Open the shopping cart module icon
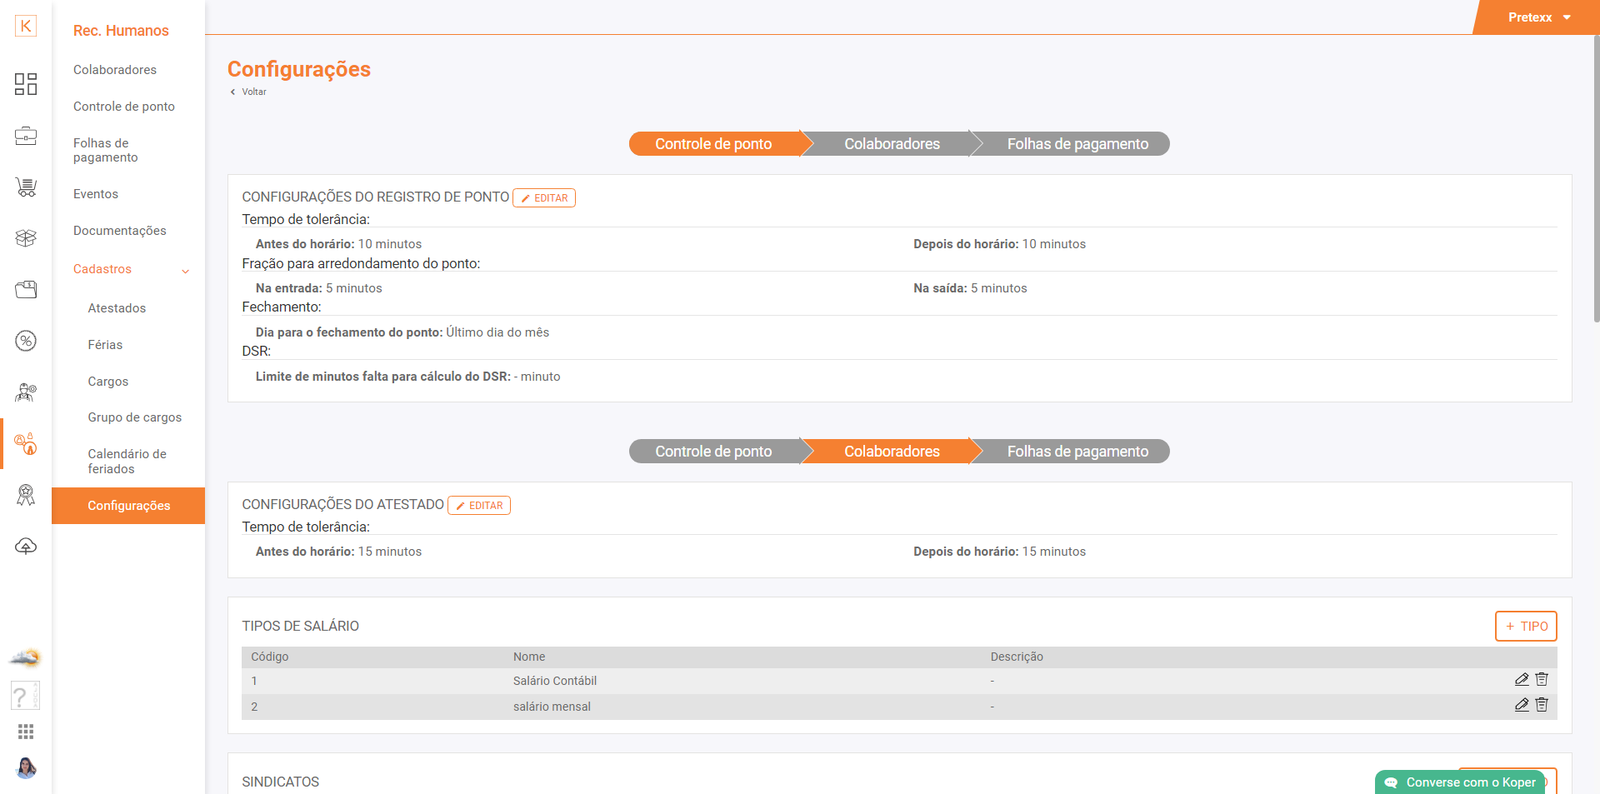1600x794 pixels. tap(26, 187)
